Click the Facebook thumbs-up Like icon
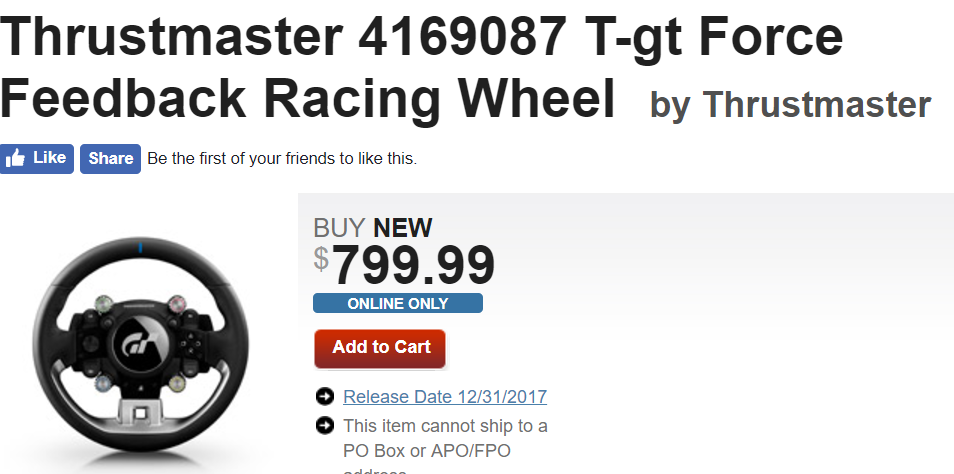This screenshot has height=474, width=954. pyautogui.click(x=15, y=159)
